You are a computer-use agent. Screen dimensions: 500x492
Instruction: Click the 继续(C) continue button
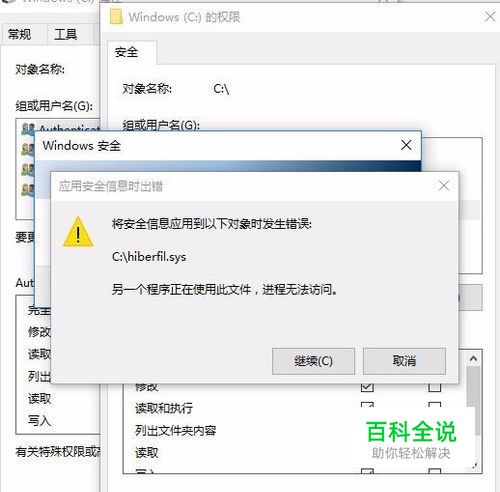pos(313,361)
